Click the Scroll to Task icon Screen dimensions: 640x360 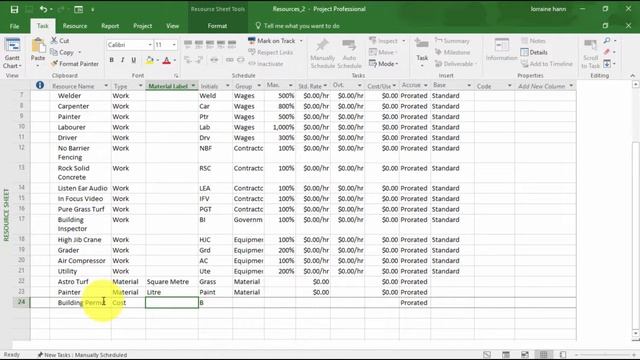(590, 46)
